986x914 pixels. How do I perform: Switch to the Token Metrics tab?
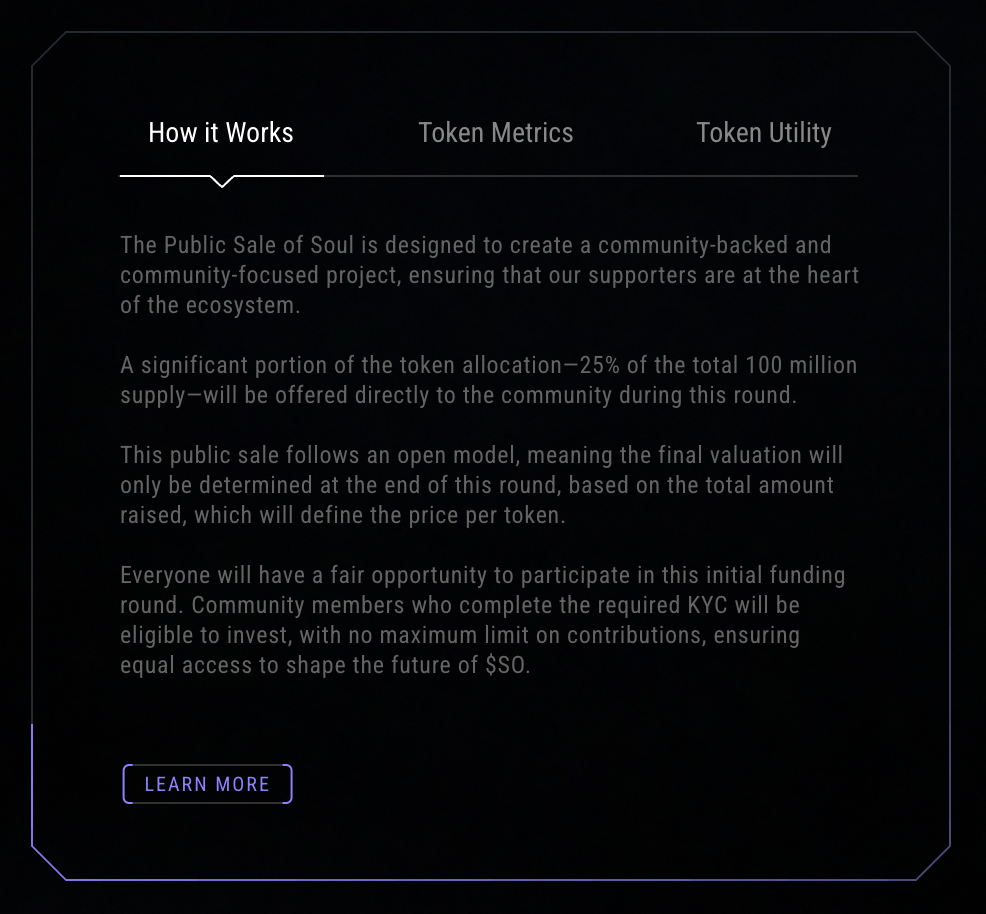tap(496, 133)
